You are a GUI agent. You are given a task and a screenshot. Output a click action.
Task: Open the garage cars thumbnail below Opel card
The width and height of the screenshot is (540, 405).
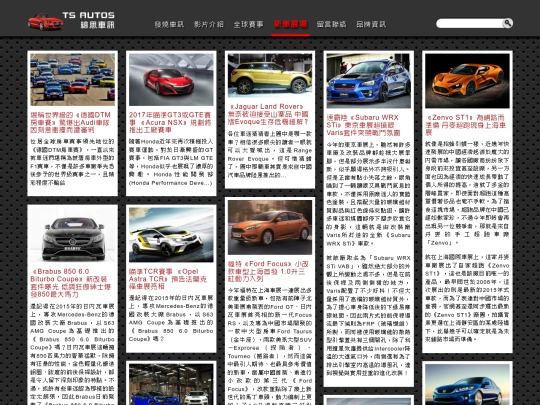pos(171,384)
